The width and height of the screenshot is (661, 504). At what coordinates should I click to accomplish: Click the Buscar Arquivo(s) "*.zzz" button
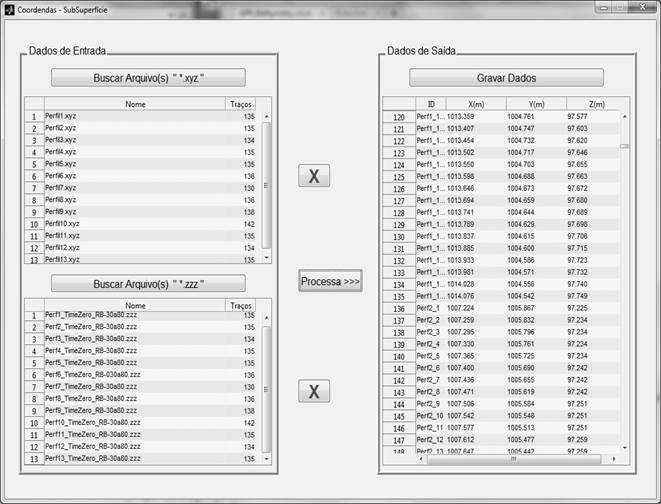[x=148, y=283]
